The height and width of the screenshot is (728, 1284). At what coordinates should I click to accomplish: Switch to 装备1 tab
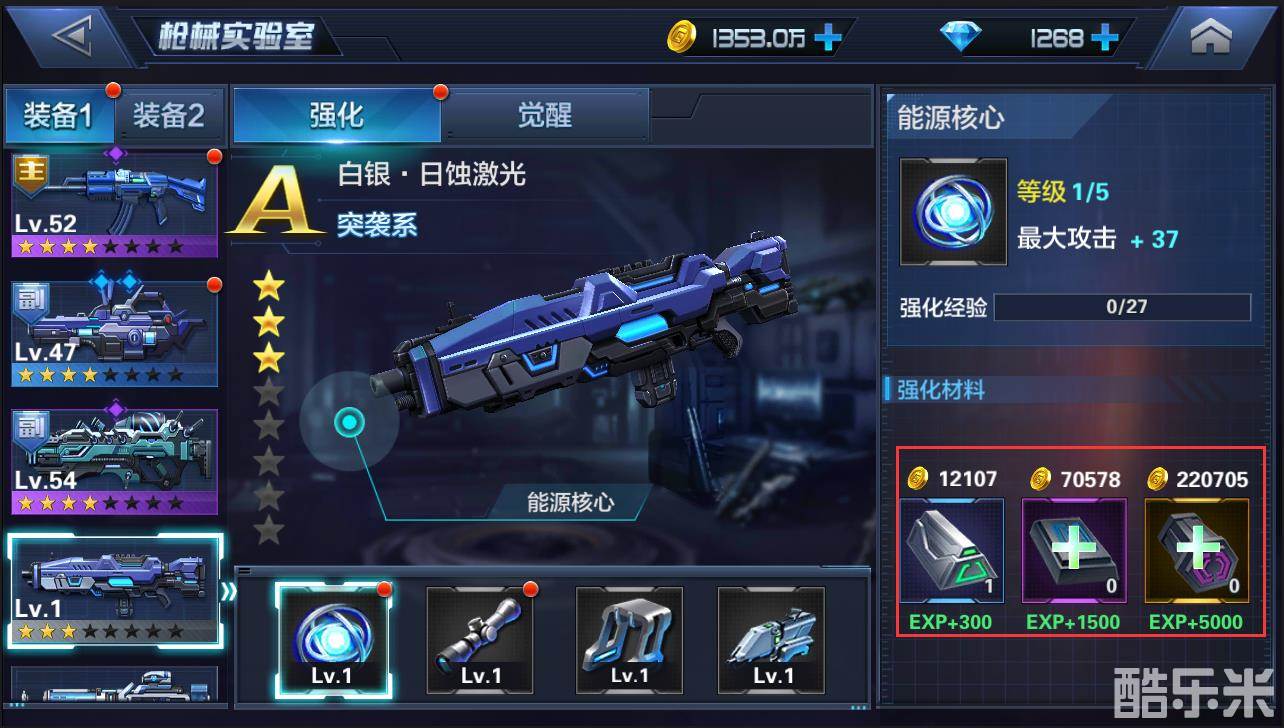58,116
